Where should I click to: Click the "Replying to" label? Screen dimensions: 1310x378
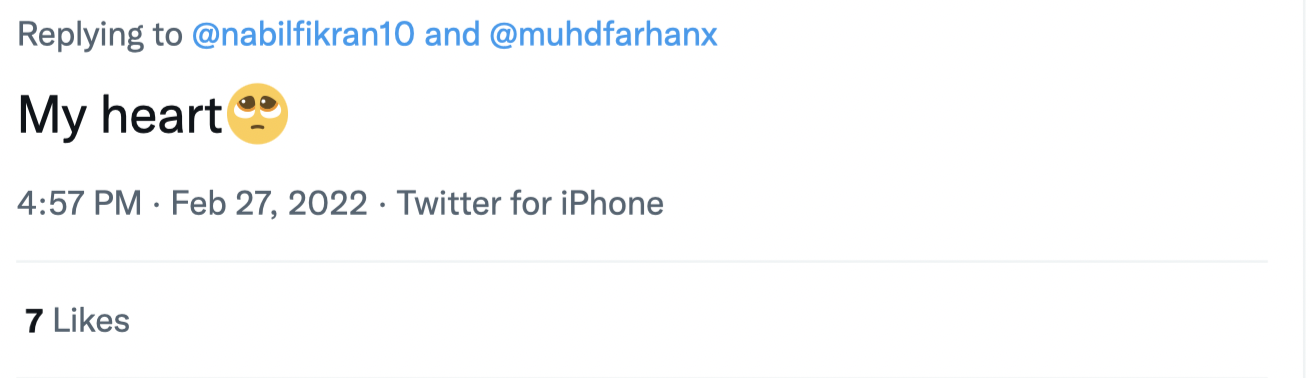[x=100, y=36]
